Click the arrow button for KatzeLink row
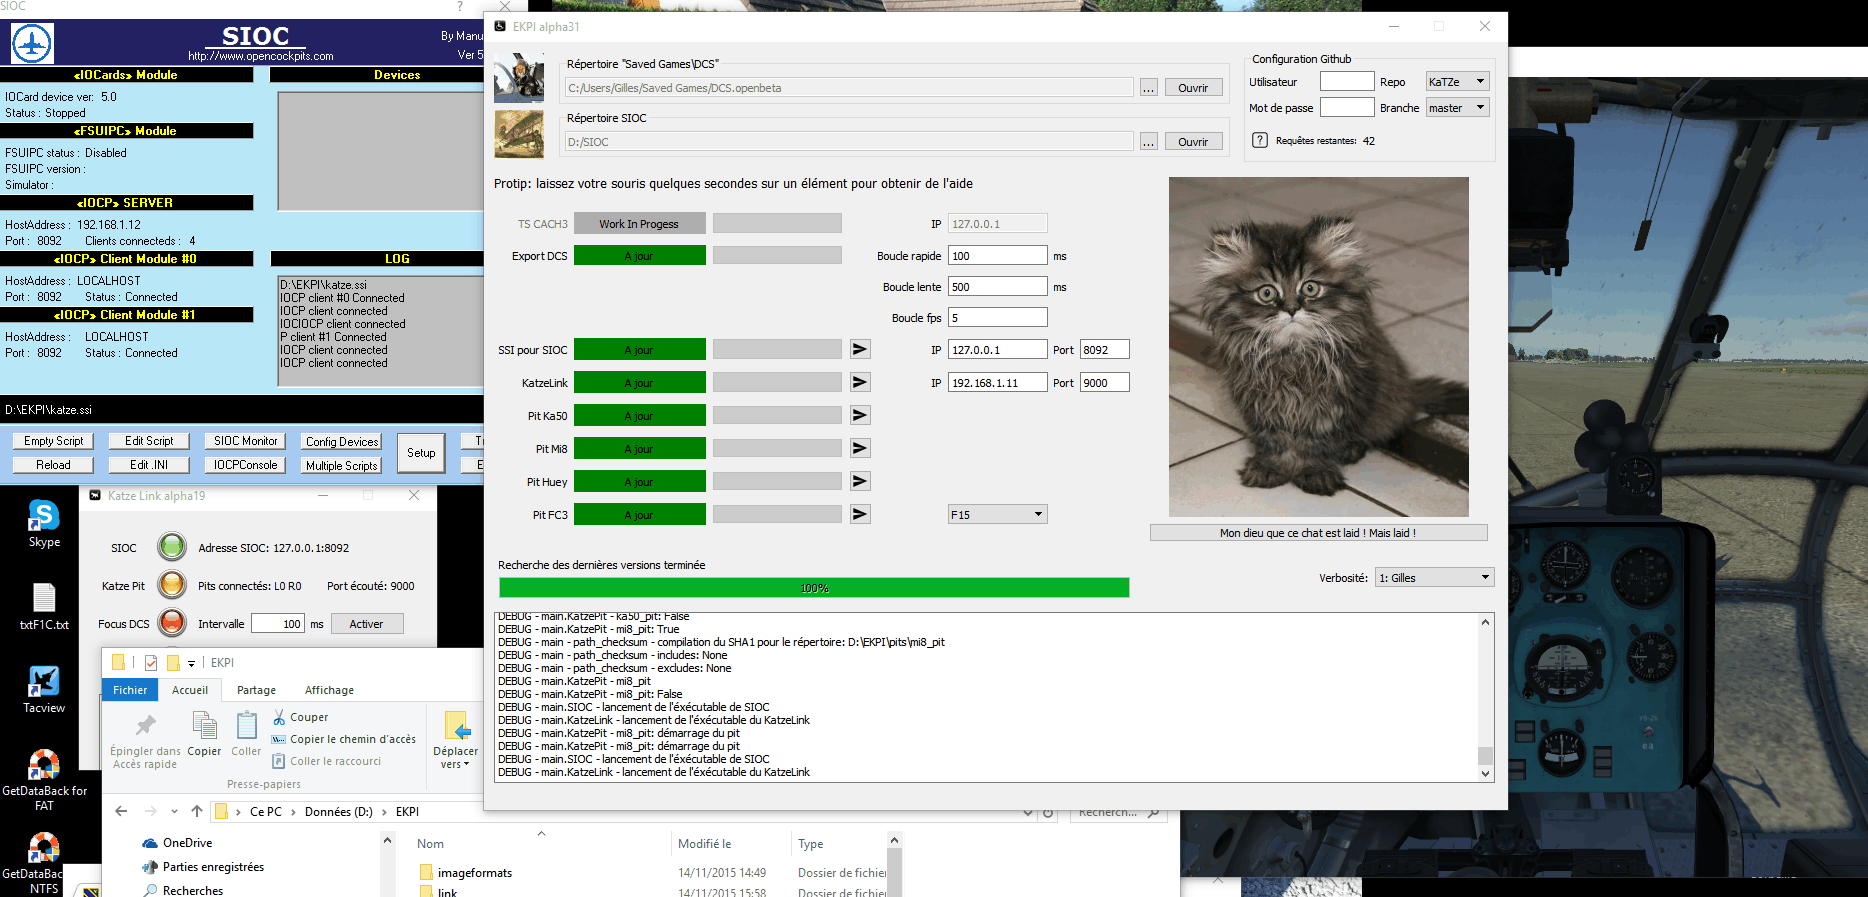The height and width of the screenshot is (897, 1868). coord(859,382)
